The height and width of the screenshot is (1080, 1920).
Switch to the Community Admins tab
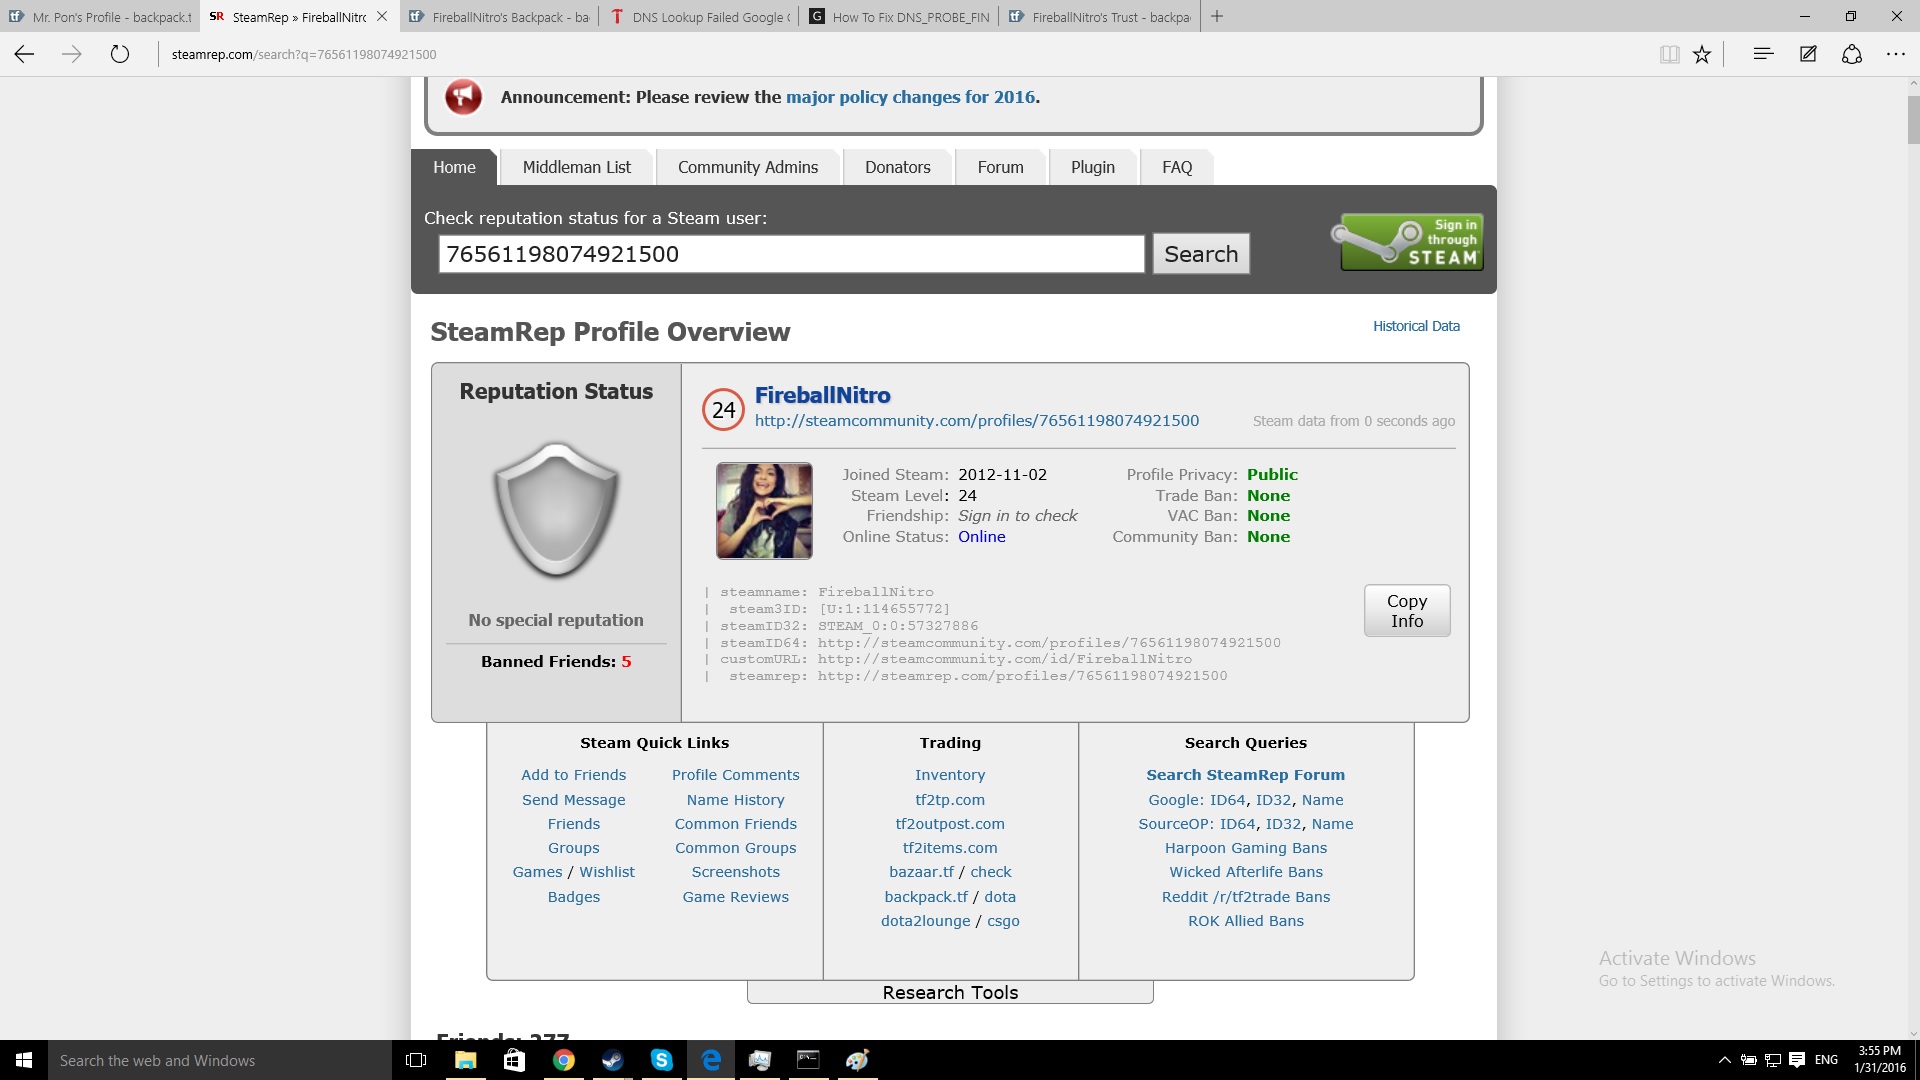747,167
